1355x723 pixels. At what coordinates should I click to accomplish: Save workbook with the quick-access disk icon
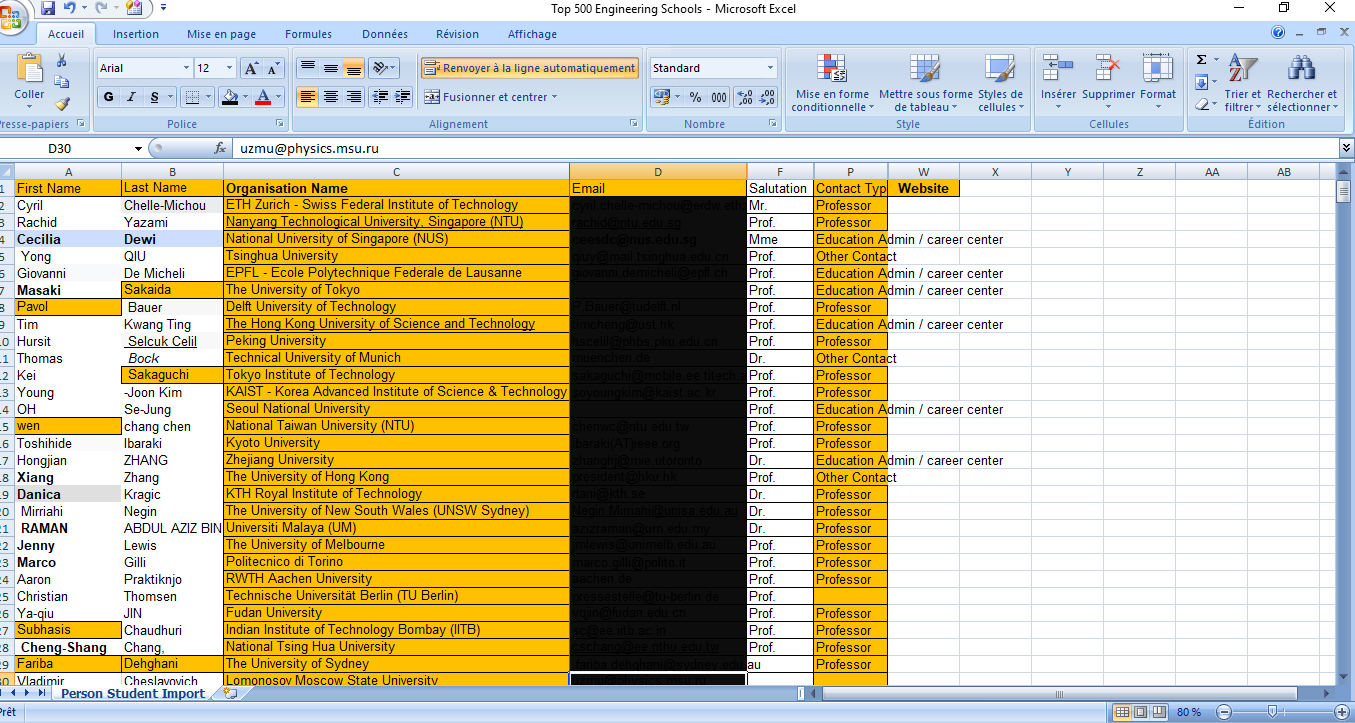tap(47, 8)
